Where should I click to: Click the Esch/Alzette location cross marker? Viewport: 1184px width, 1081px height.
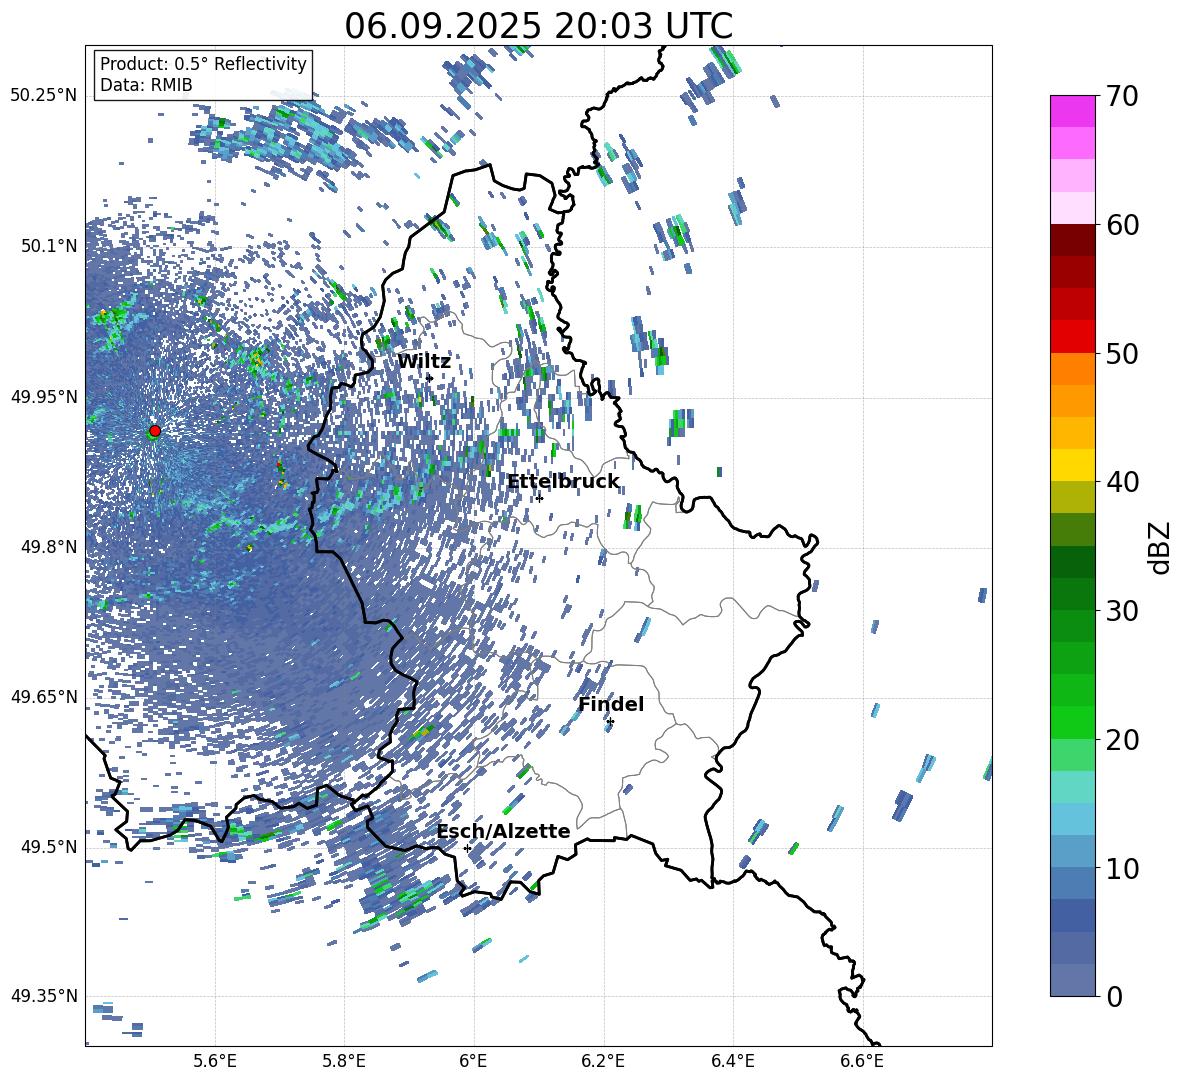(x=467, y=848)
